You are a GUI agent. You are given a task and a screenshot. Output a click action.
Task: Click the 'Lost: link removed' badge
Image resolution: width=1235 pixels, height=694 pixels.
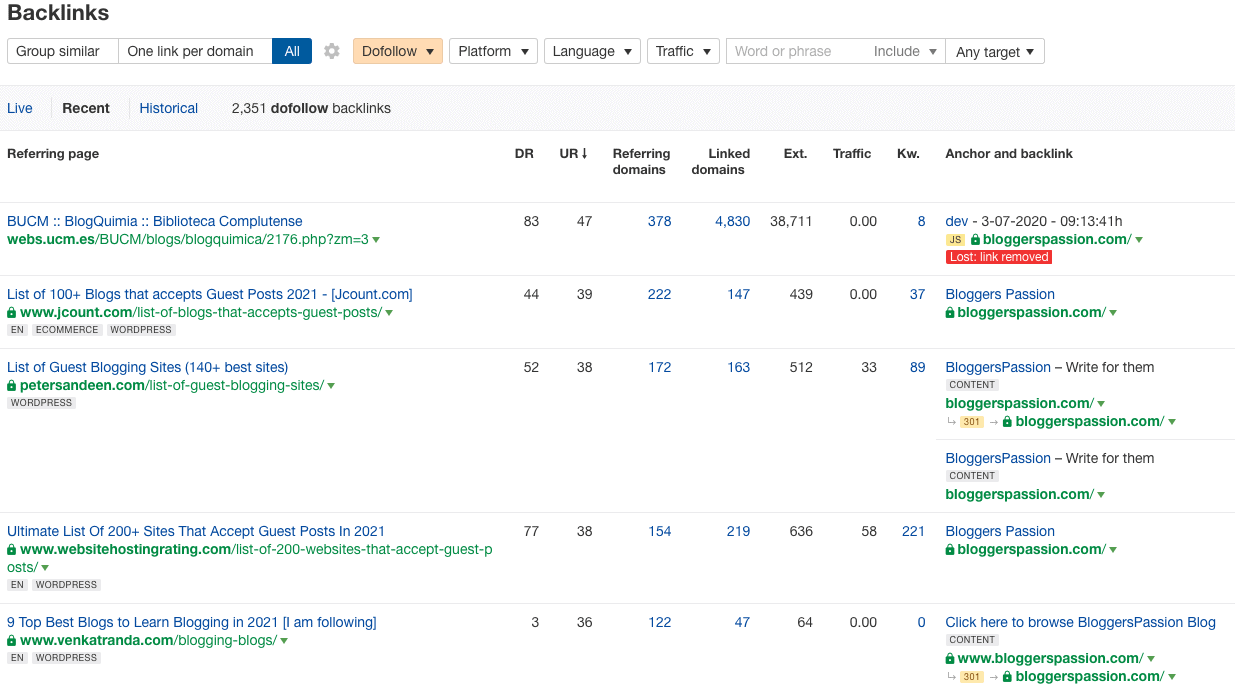[998, 256]
